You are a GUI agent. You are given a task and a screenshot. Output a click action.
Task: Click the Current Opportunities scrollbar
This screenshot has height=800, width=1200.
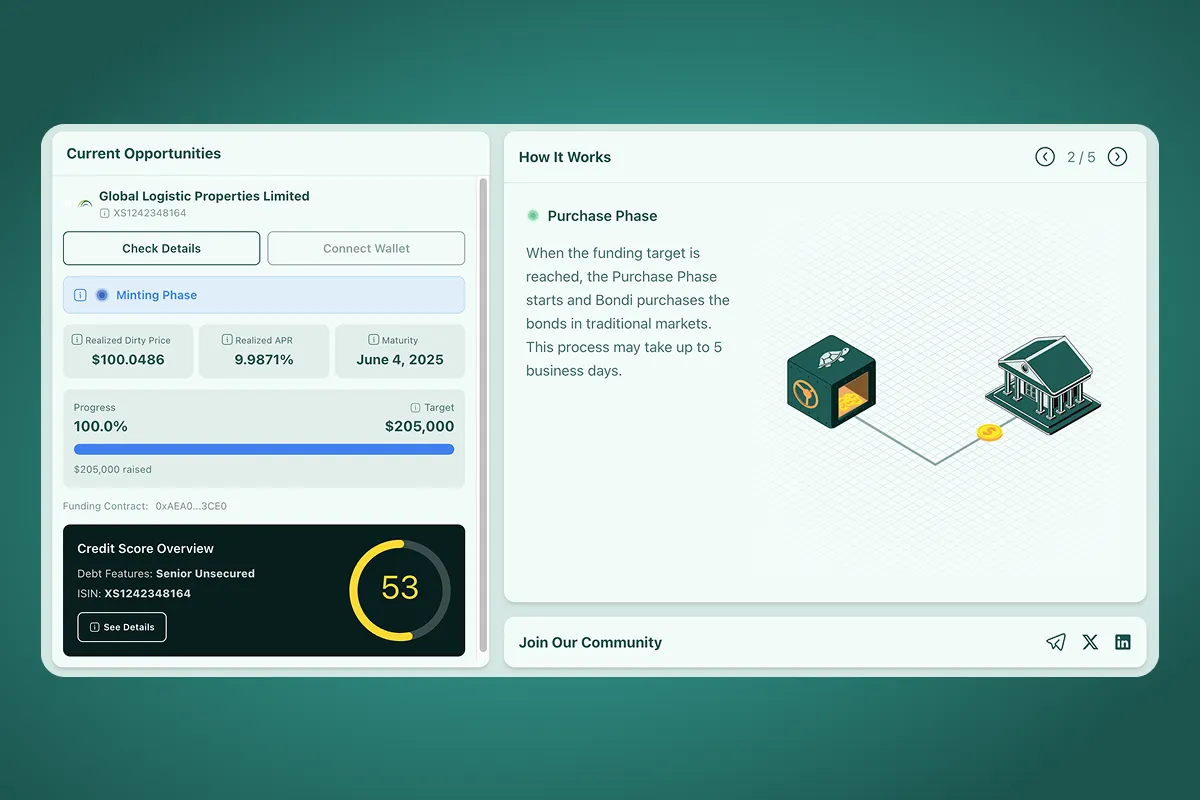point(484,415)
